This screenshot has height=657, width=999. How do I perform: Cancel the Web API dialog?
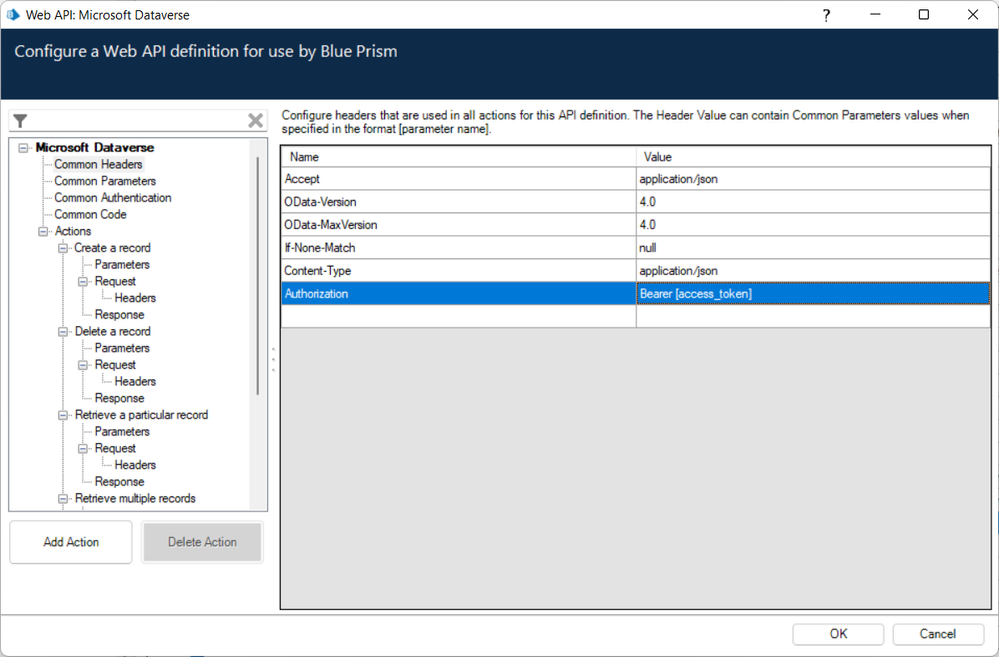pos(937,633)
